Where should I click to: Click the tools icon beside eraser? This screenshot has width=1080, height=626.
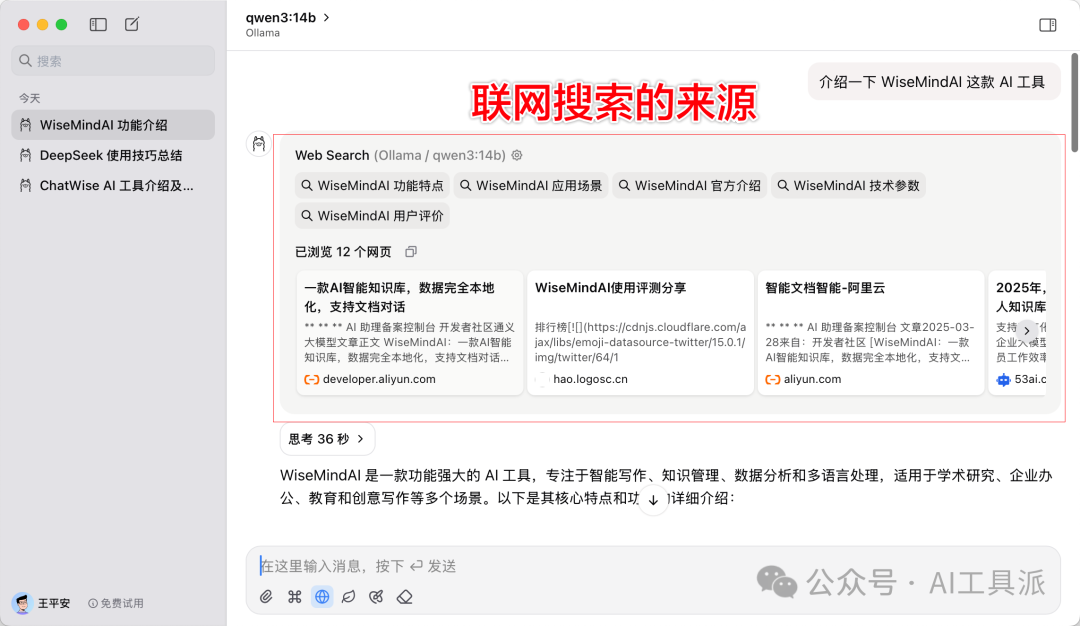click(x=376, y=597)
